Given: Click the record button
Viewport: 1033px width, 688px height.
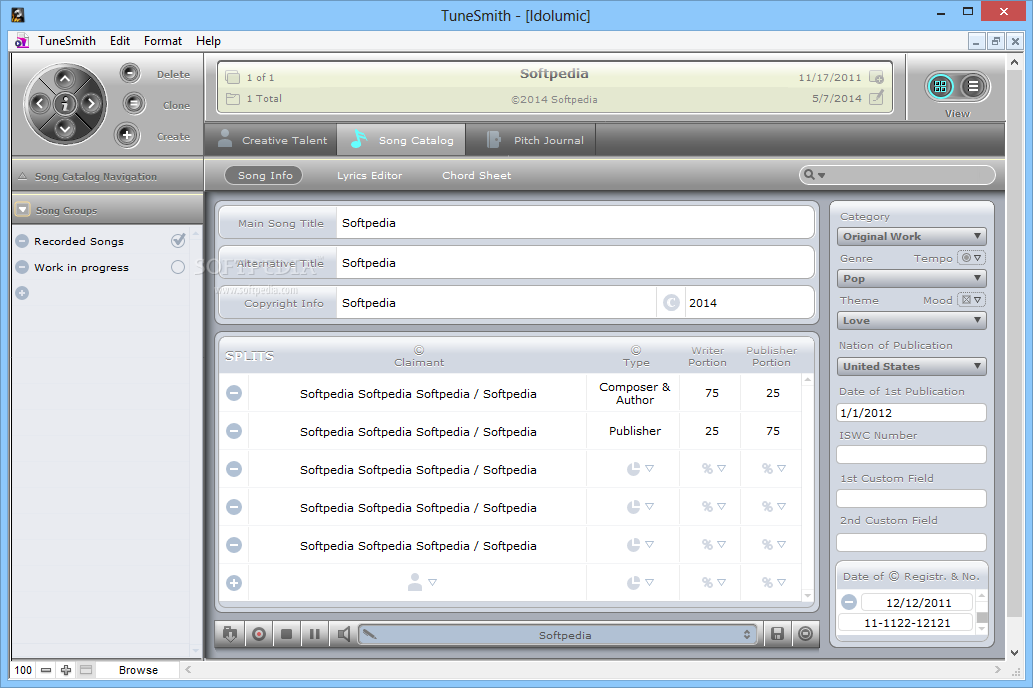Looking at the screenshot, I should click(259, 634).
